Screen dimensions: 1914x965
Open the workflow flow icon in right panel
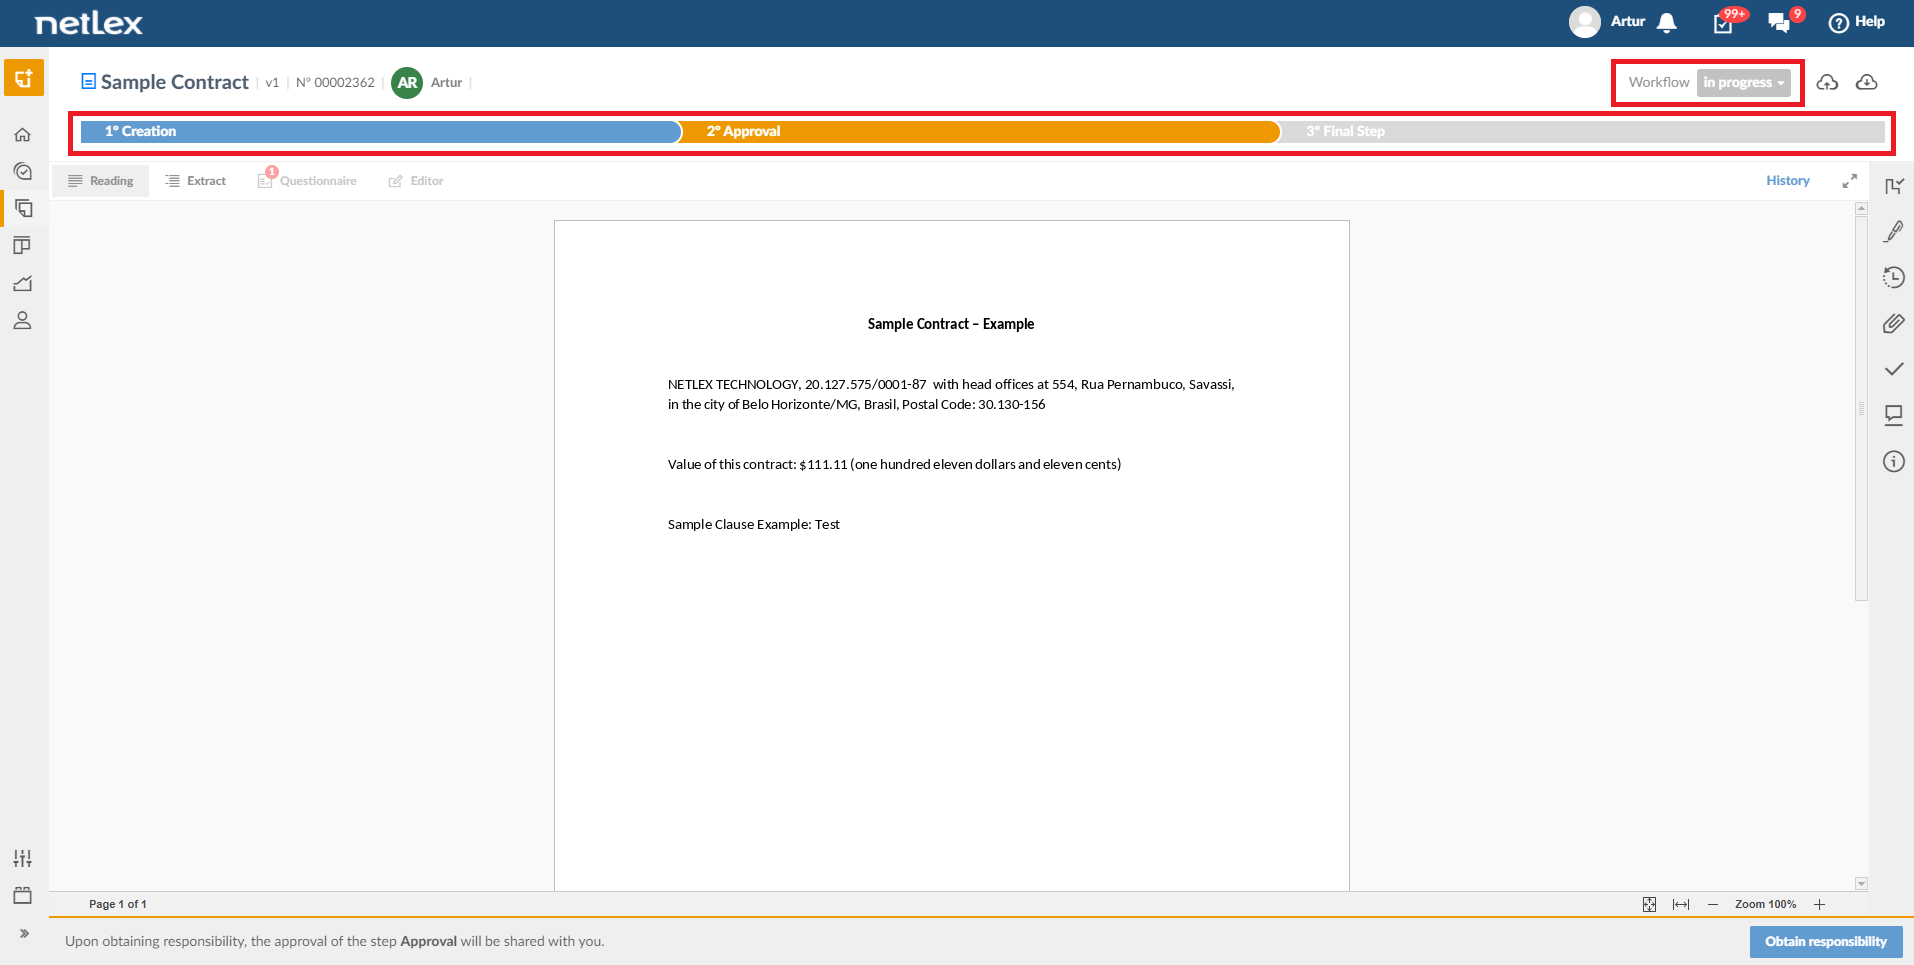[1894, 187]
